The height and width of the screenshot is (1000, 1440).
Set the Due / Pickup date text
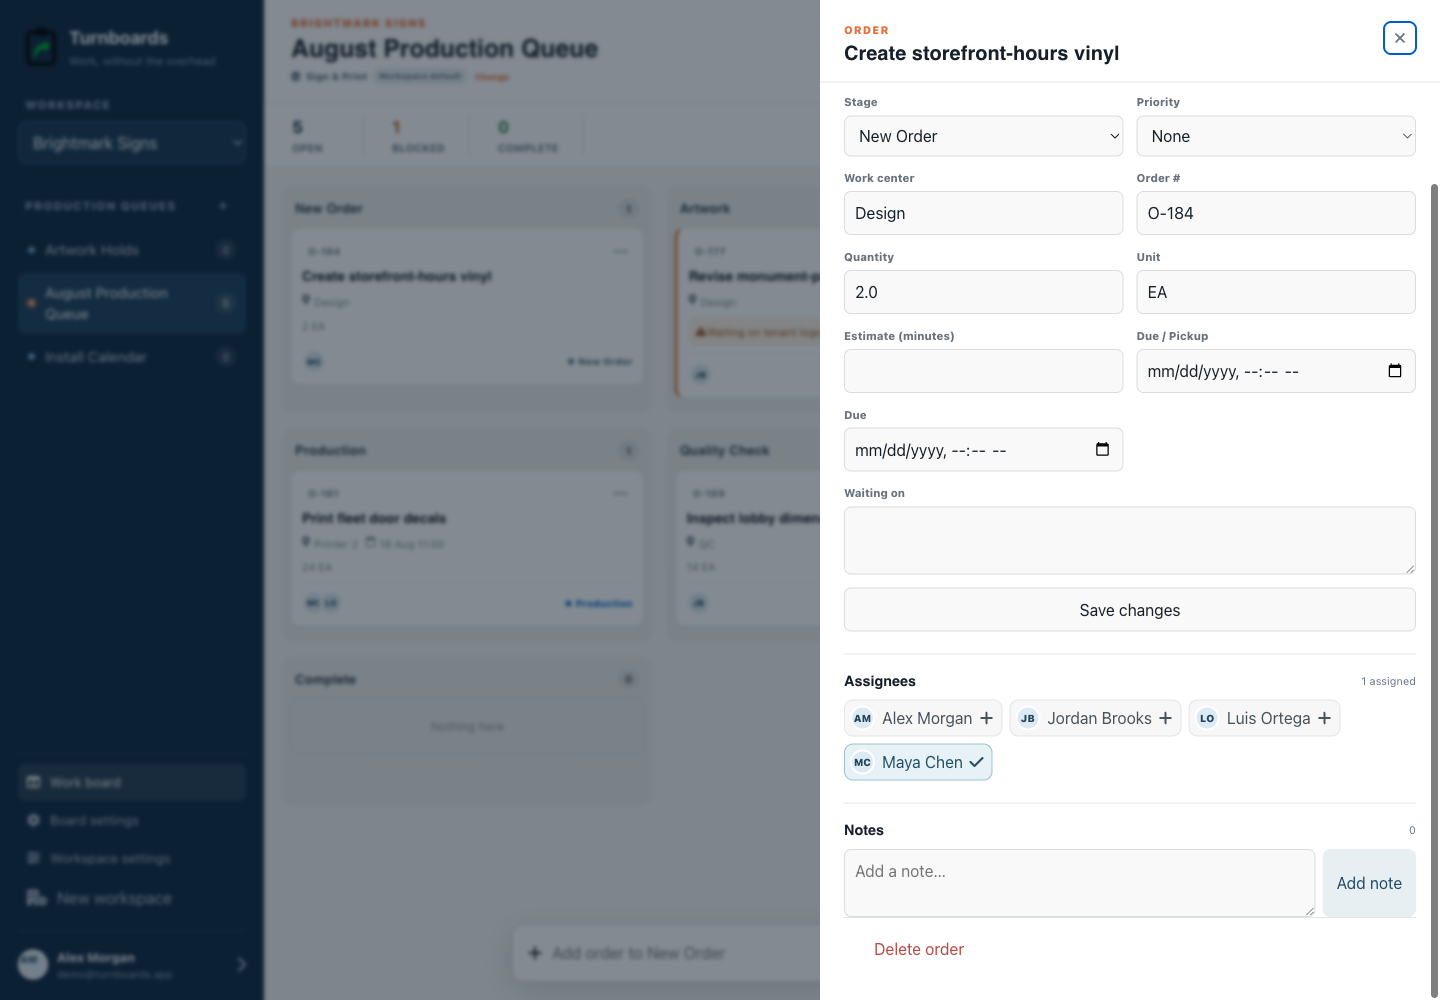[x=1223, y=372]
